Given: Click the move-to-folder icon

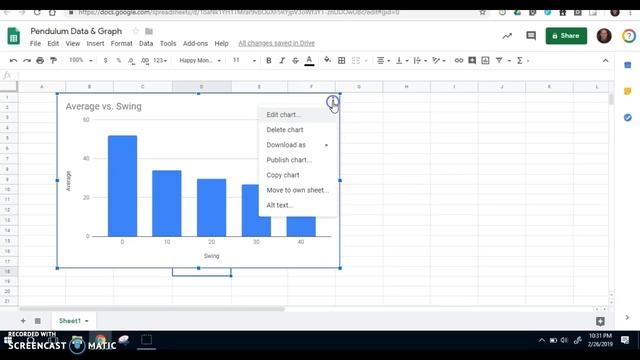Looking at the screenshot, I should [149, 31].
